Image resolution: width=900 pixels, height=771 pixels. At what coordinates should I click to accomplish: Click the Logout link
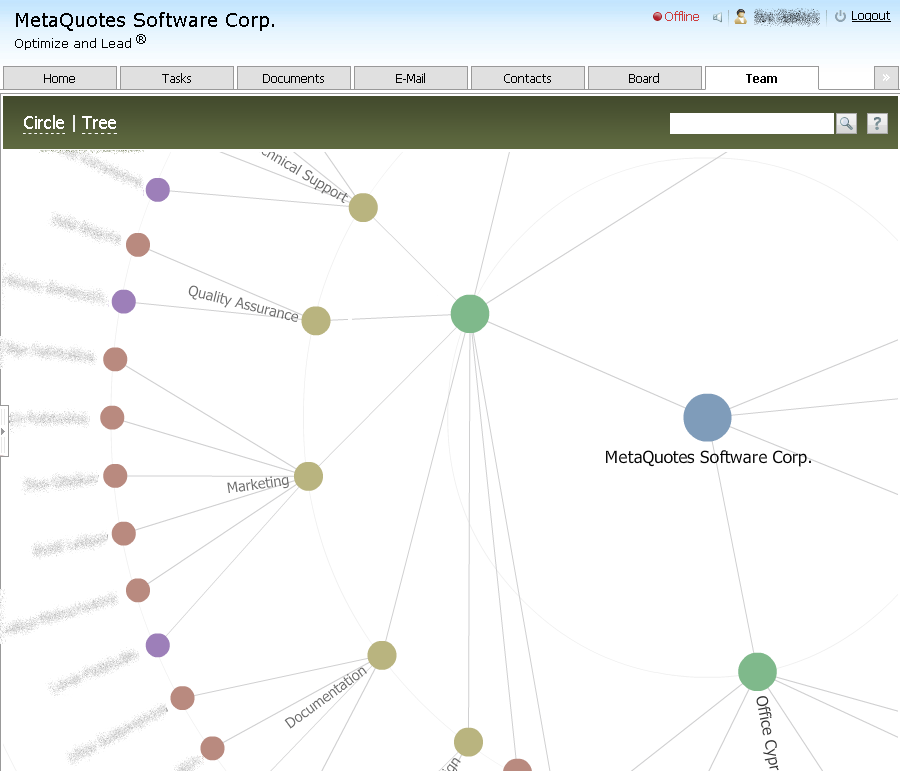point(871,16)
